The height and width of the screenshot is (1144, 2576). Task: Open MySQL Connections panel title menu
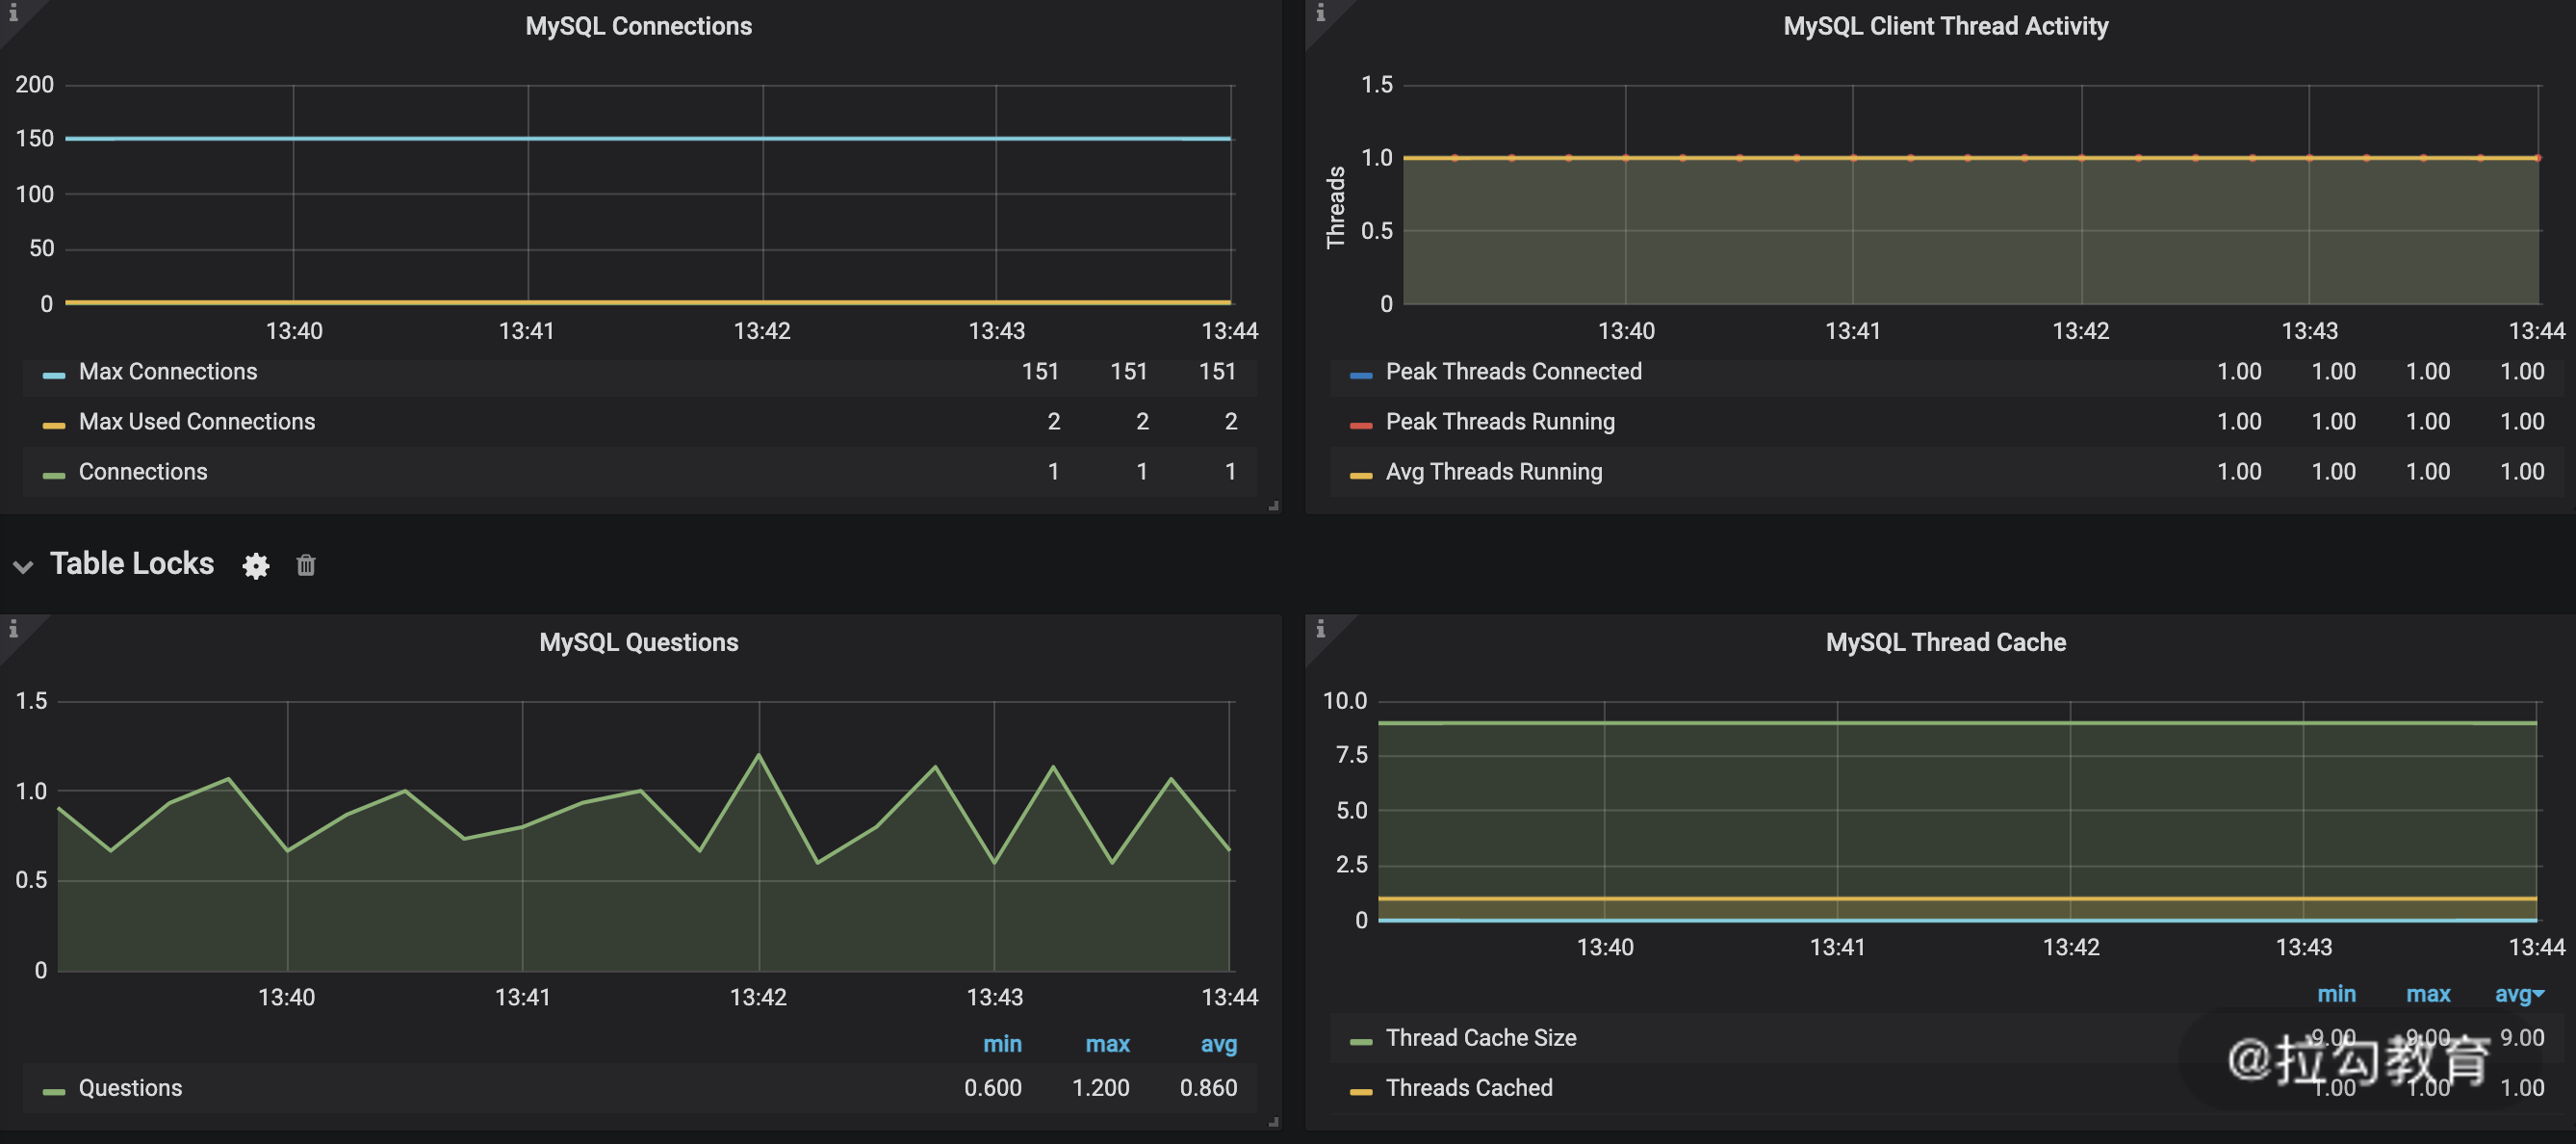pyautogui.click(x=638, y=26)
